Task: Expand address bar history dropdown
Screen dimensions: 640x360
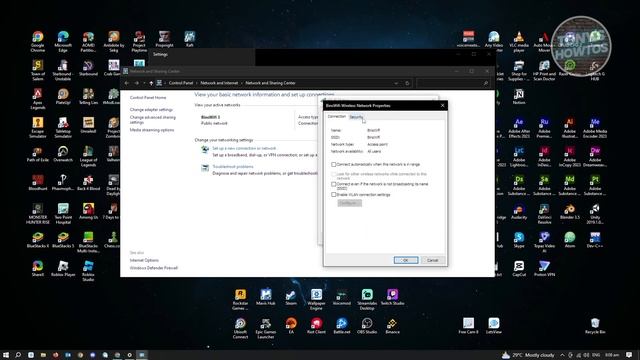Action: pyautogui.click(x=396, y=83)
